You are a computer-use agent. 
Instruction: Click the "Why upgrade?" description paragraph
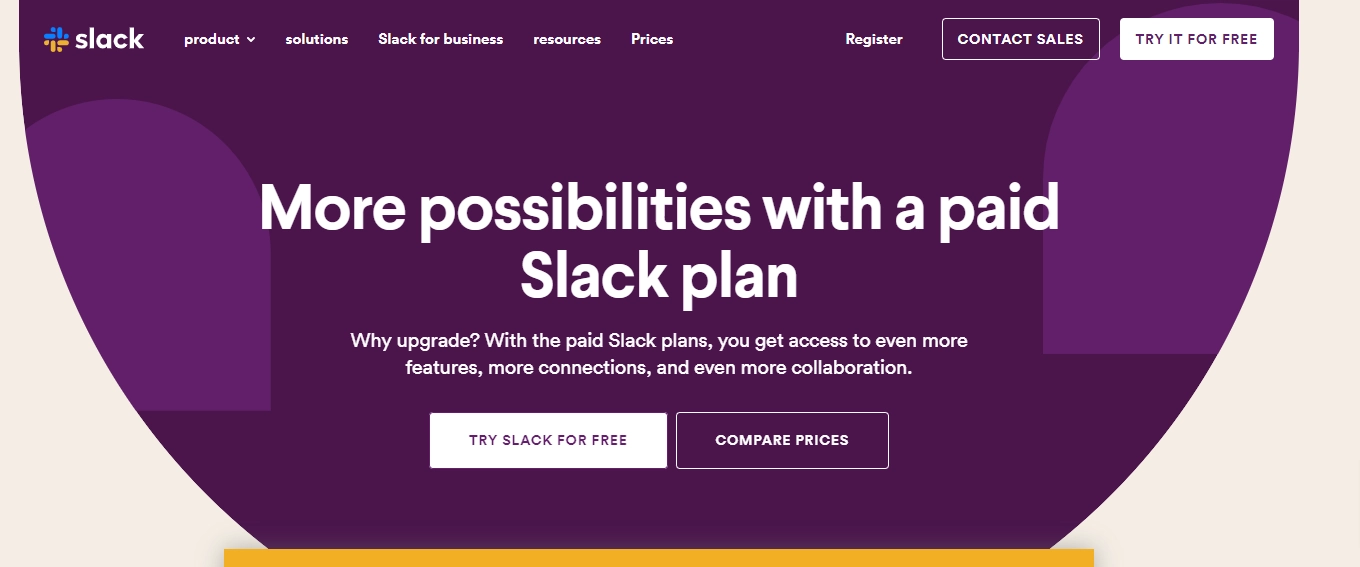click(659, 354)
